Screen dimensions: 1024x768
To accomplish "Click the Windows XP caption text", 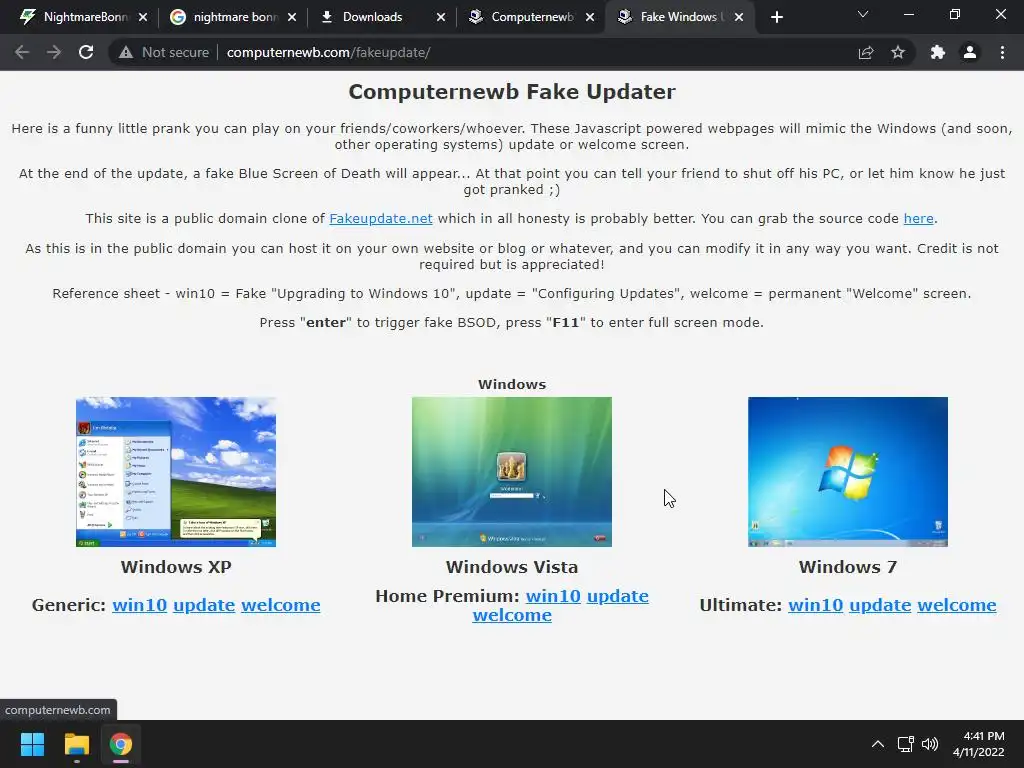I will 176,566.
